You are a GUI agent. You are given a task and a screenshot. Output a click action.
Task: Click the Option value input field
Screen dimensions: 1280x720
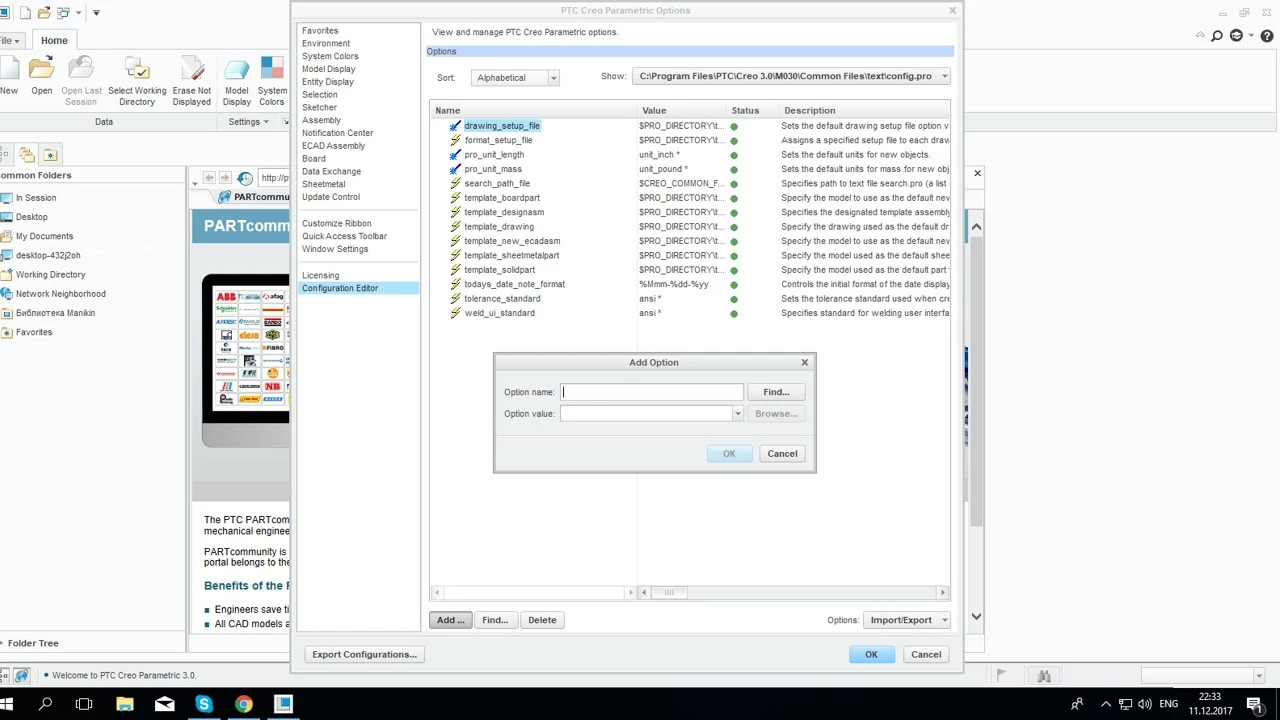(x=646, y=414)
